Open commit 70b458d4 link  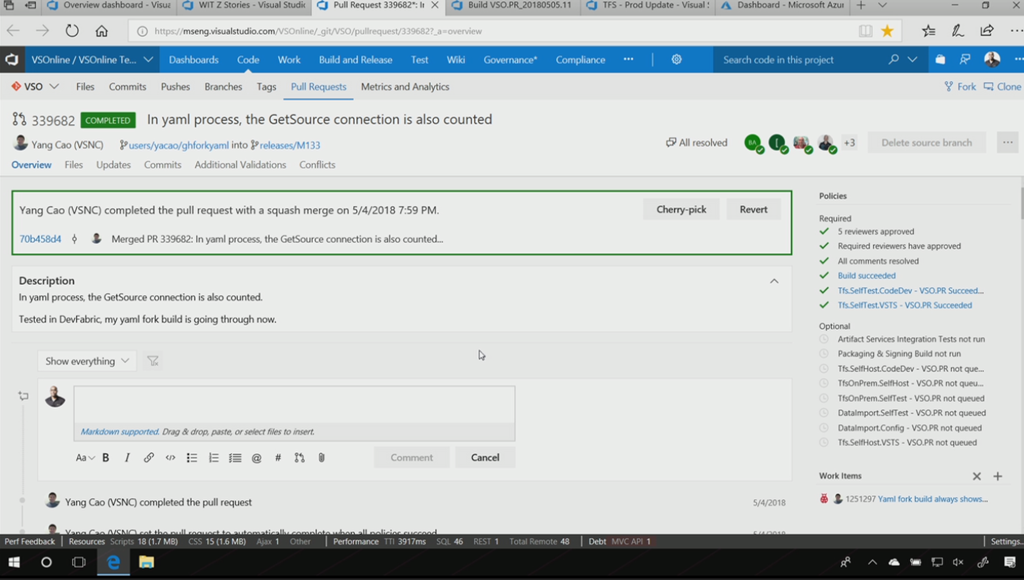pyautogui.click(x=40, y=239)
